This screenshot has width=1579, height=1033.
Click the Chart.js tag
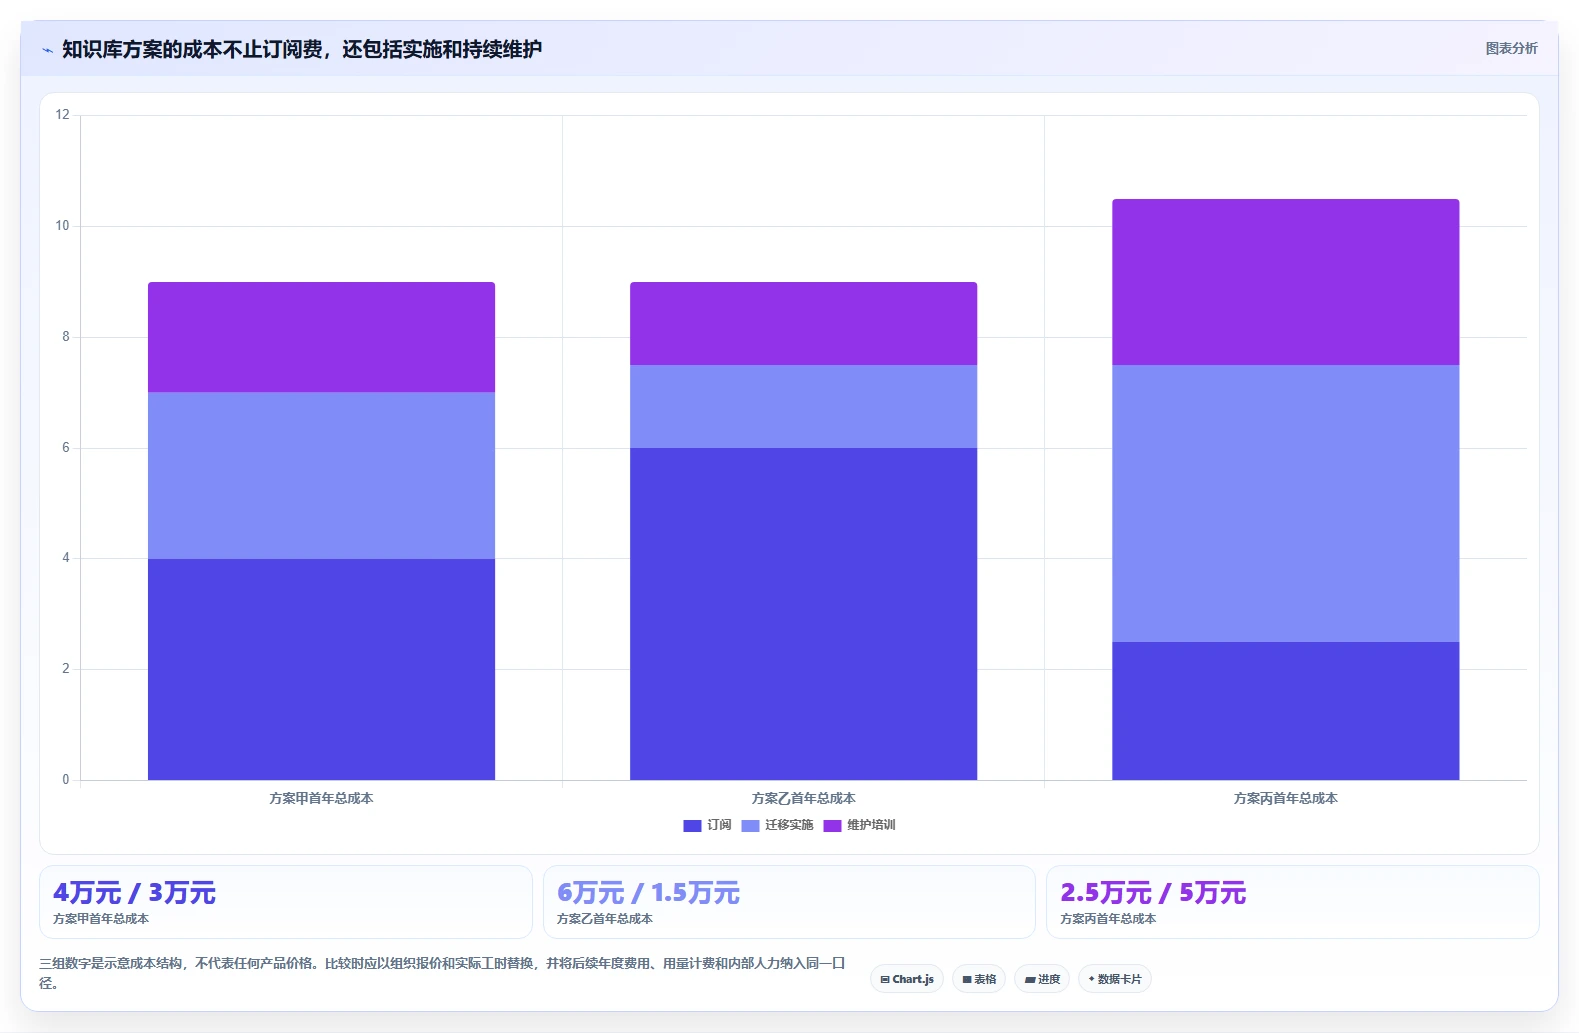907,979
